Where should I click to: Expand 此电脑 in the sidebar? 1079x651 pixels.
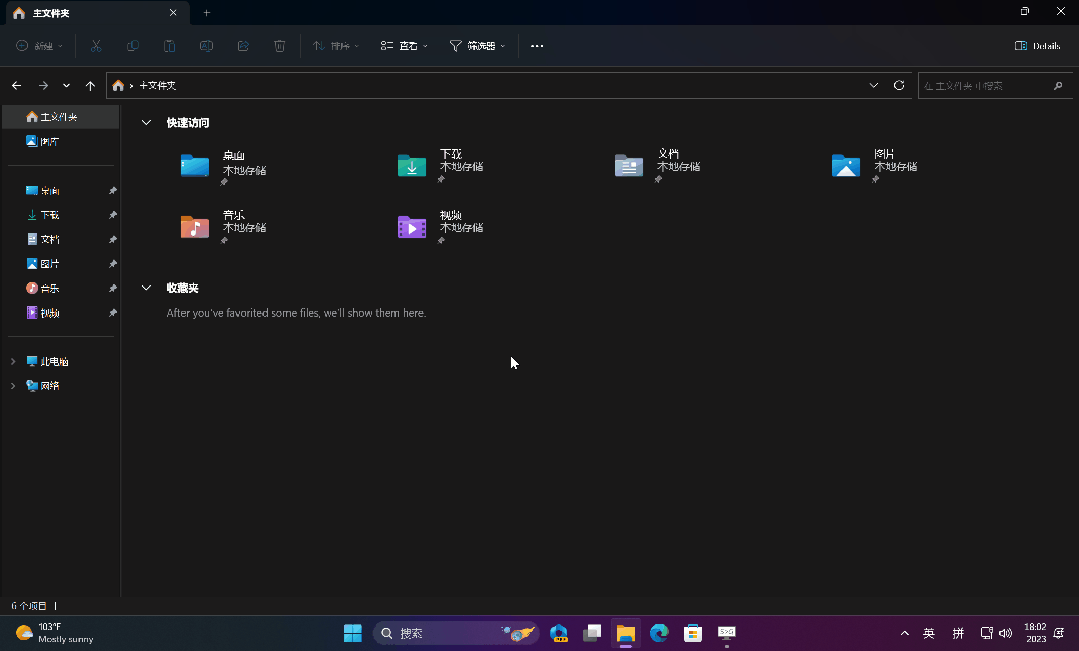[x=13, y=361]
